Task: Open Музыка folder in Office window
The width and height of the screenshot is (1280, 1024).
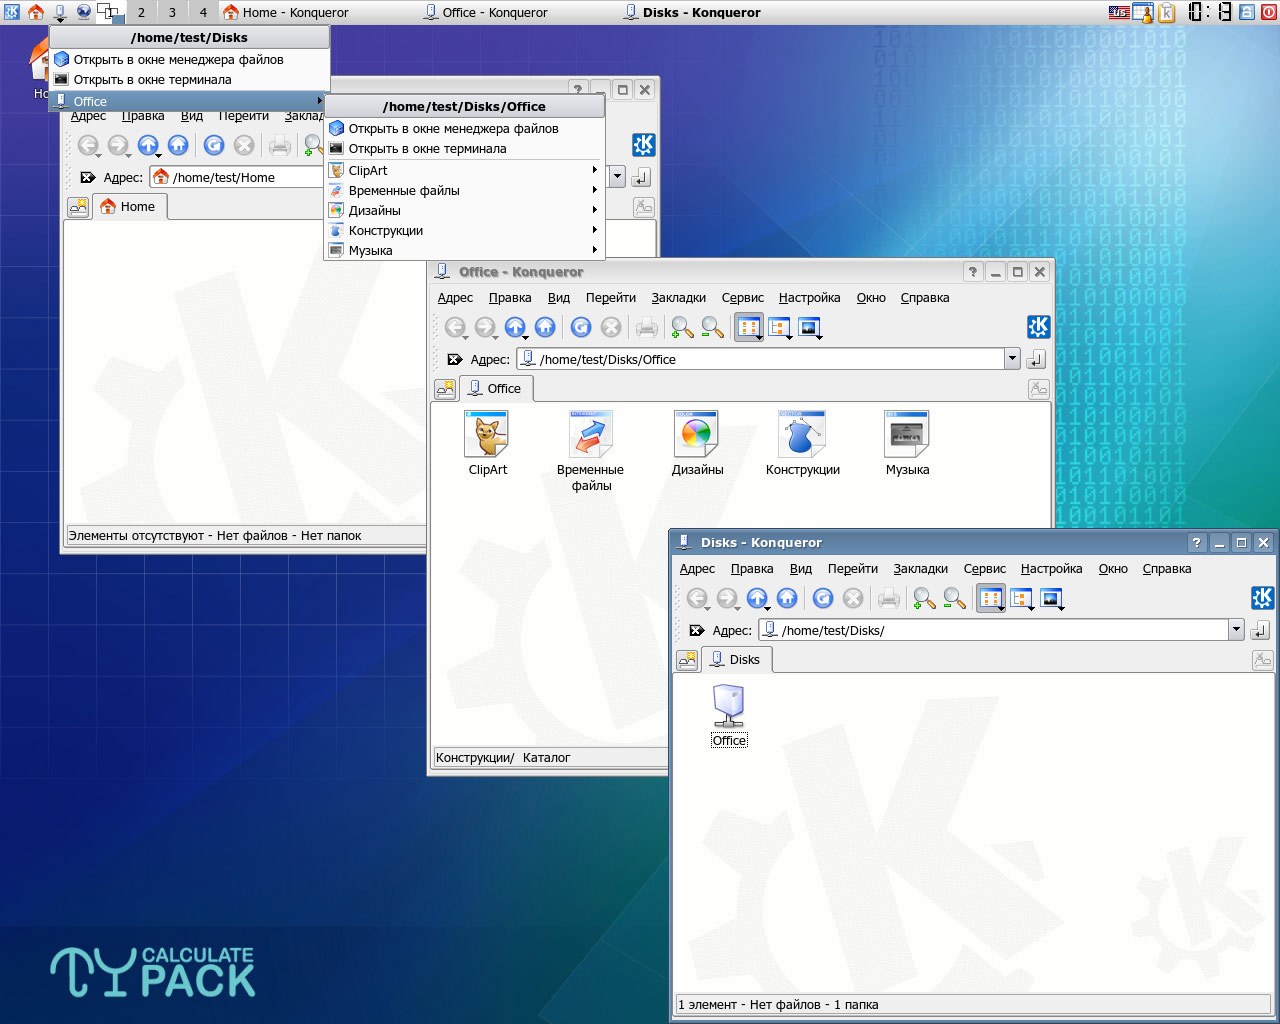Action: 907,443
